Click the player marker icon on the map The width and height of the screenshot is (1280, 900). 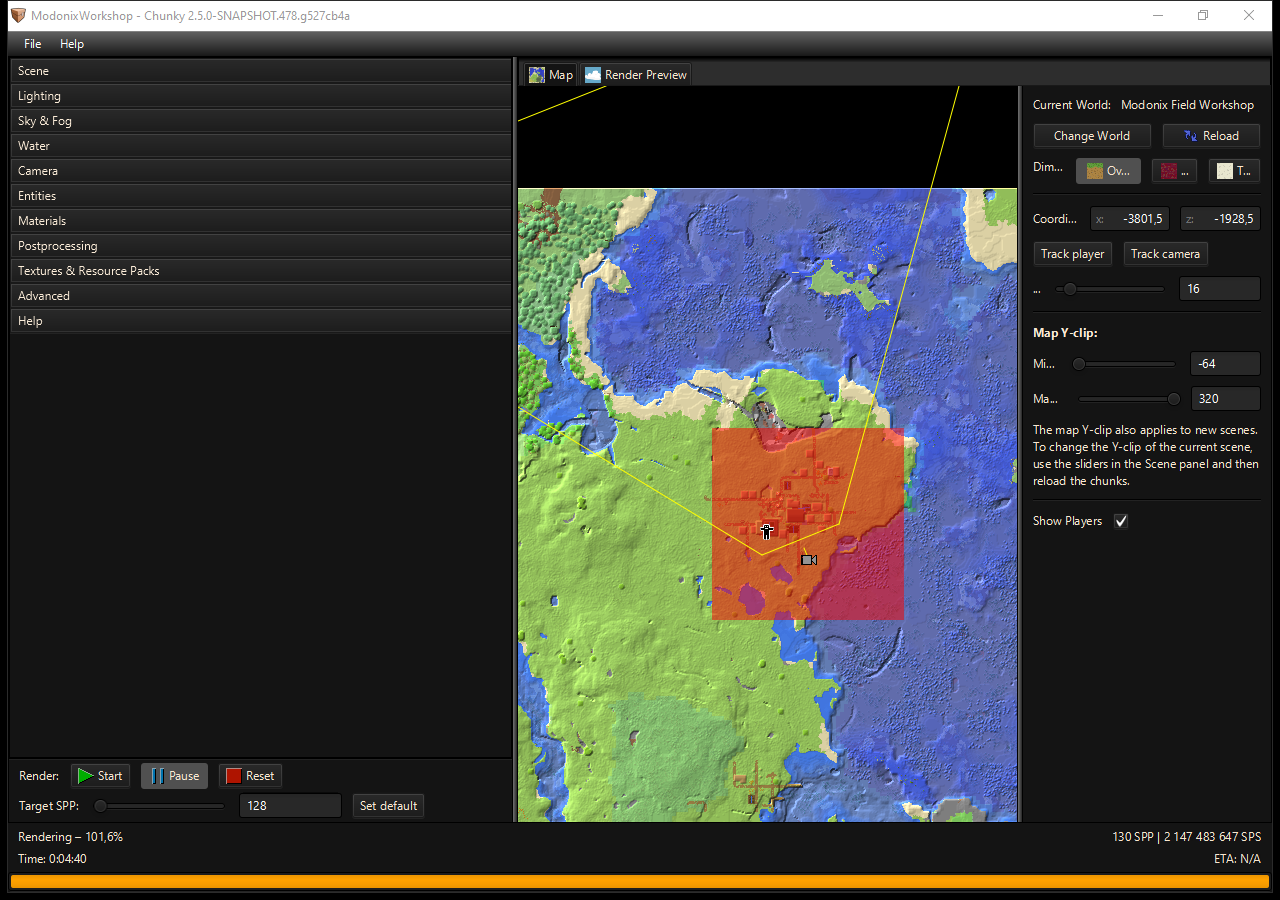tap(767, 531)
